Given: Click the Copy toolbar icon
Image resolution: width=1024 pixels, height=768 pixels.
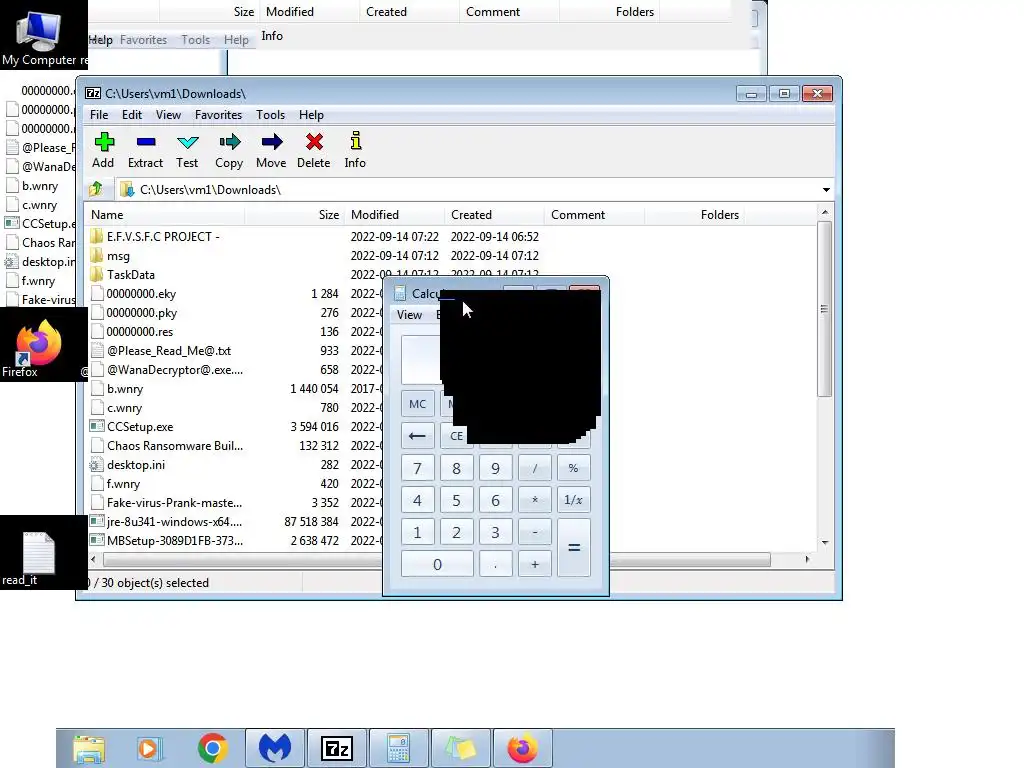Looking at the screenshot, I should click(229, 150).
